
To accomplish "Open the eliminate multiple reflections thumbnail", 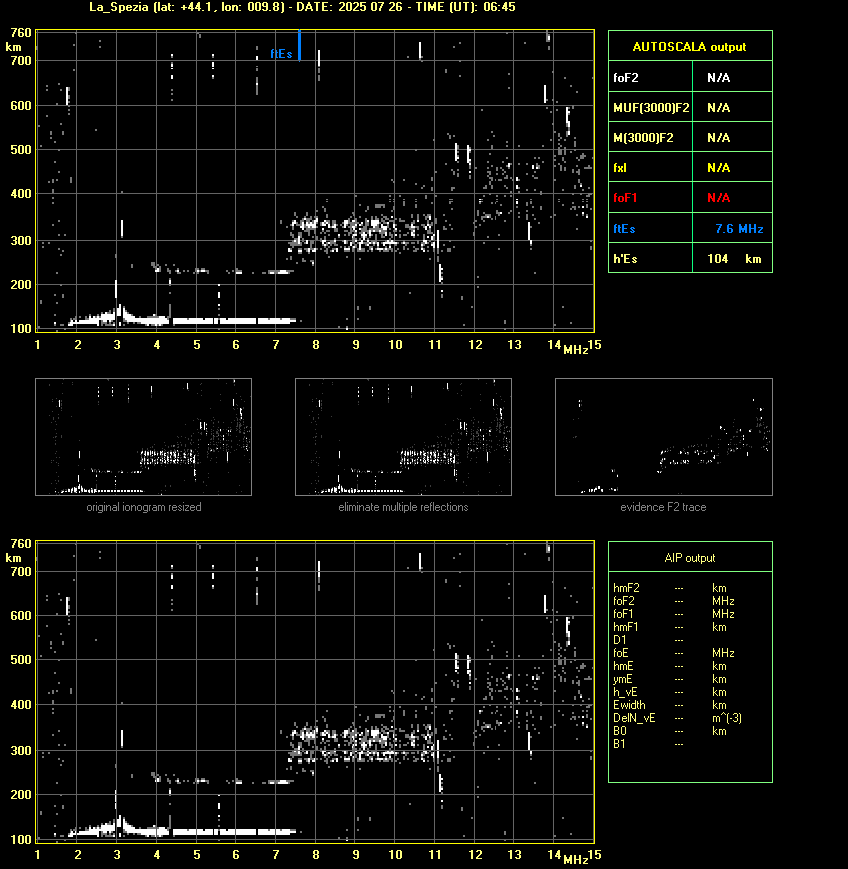I will (x=403, y=437).
